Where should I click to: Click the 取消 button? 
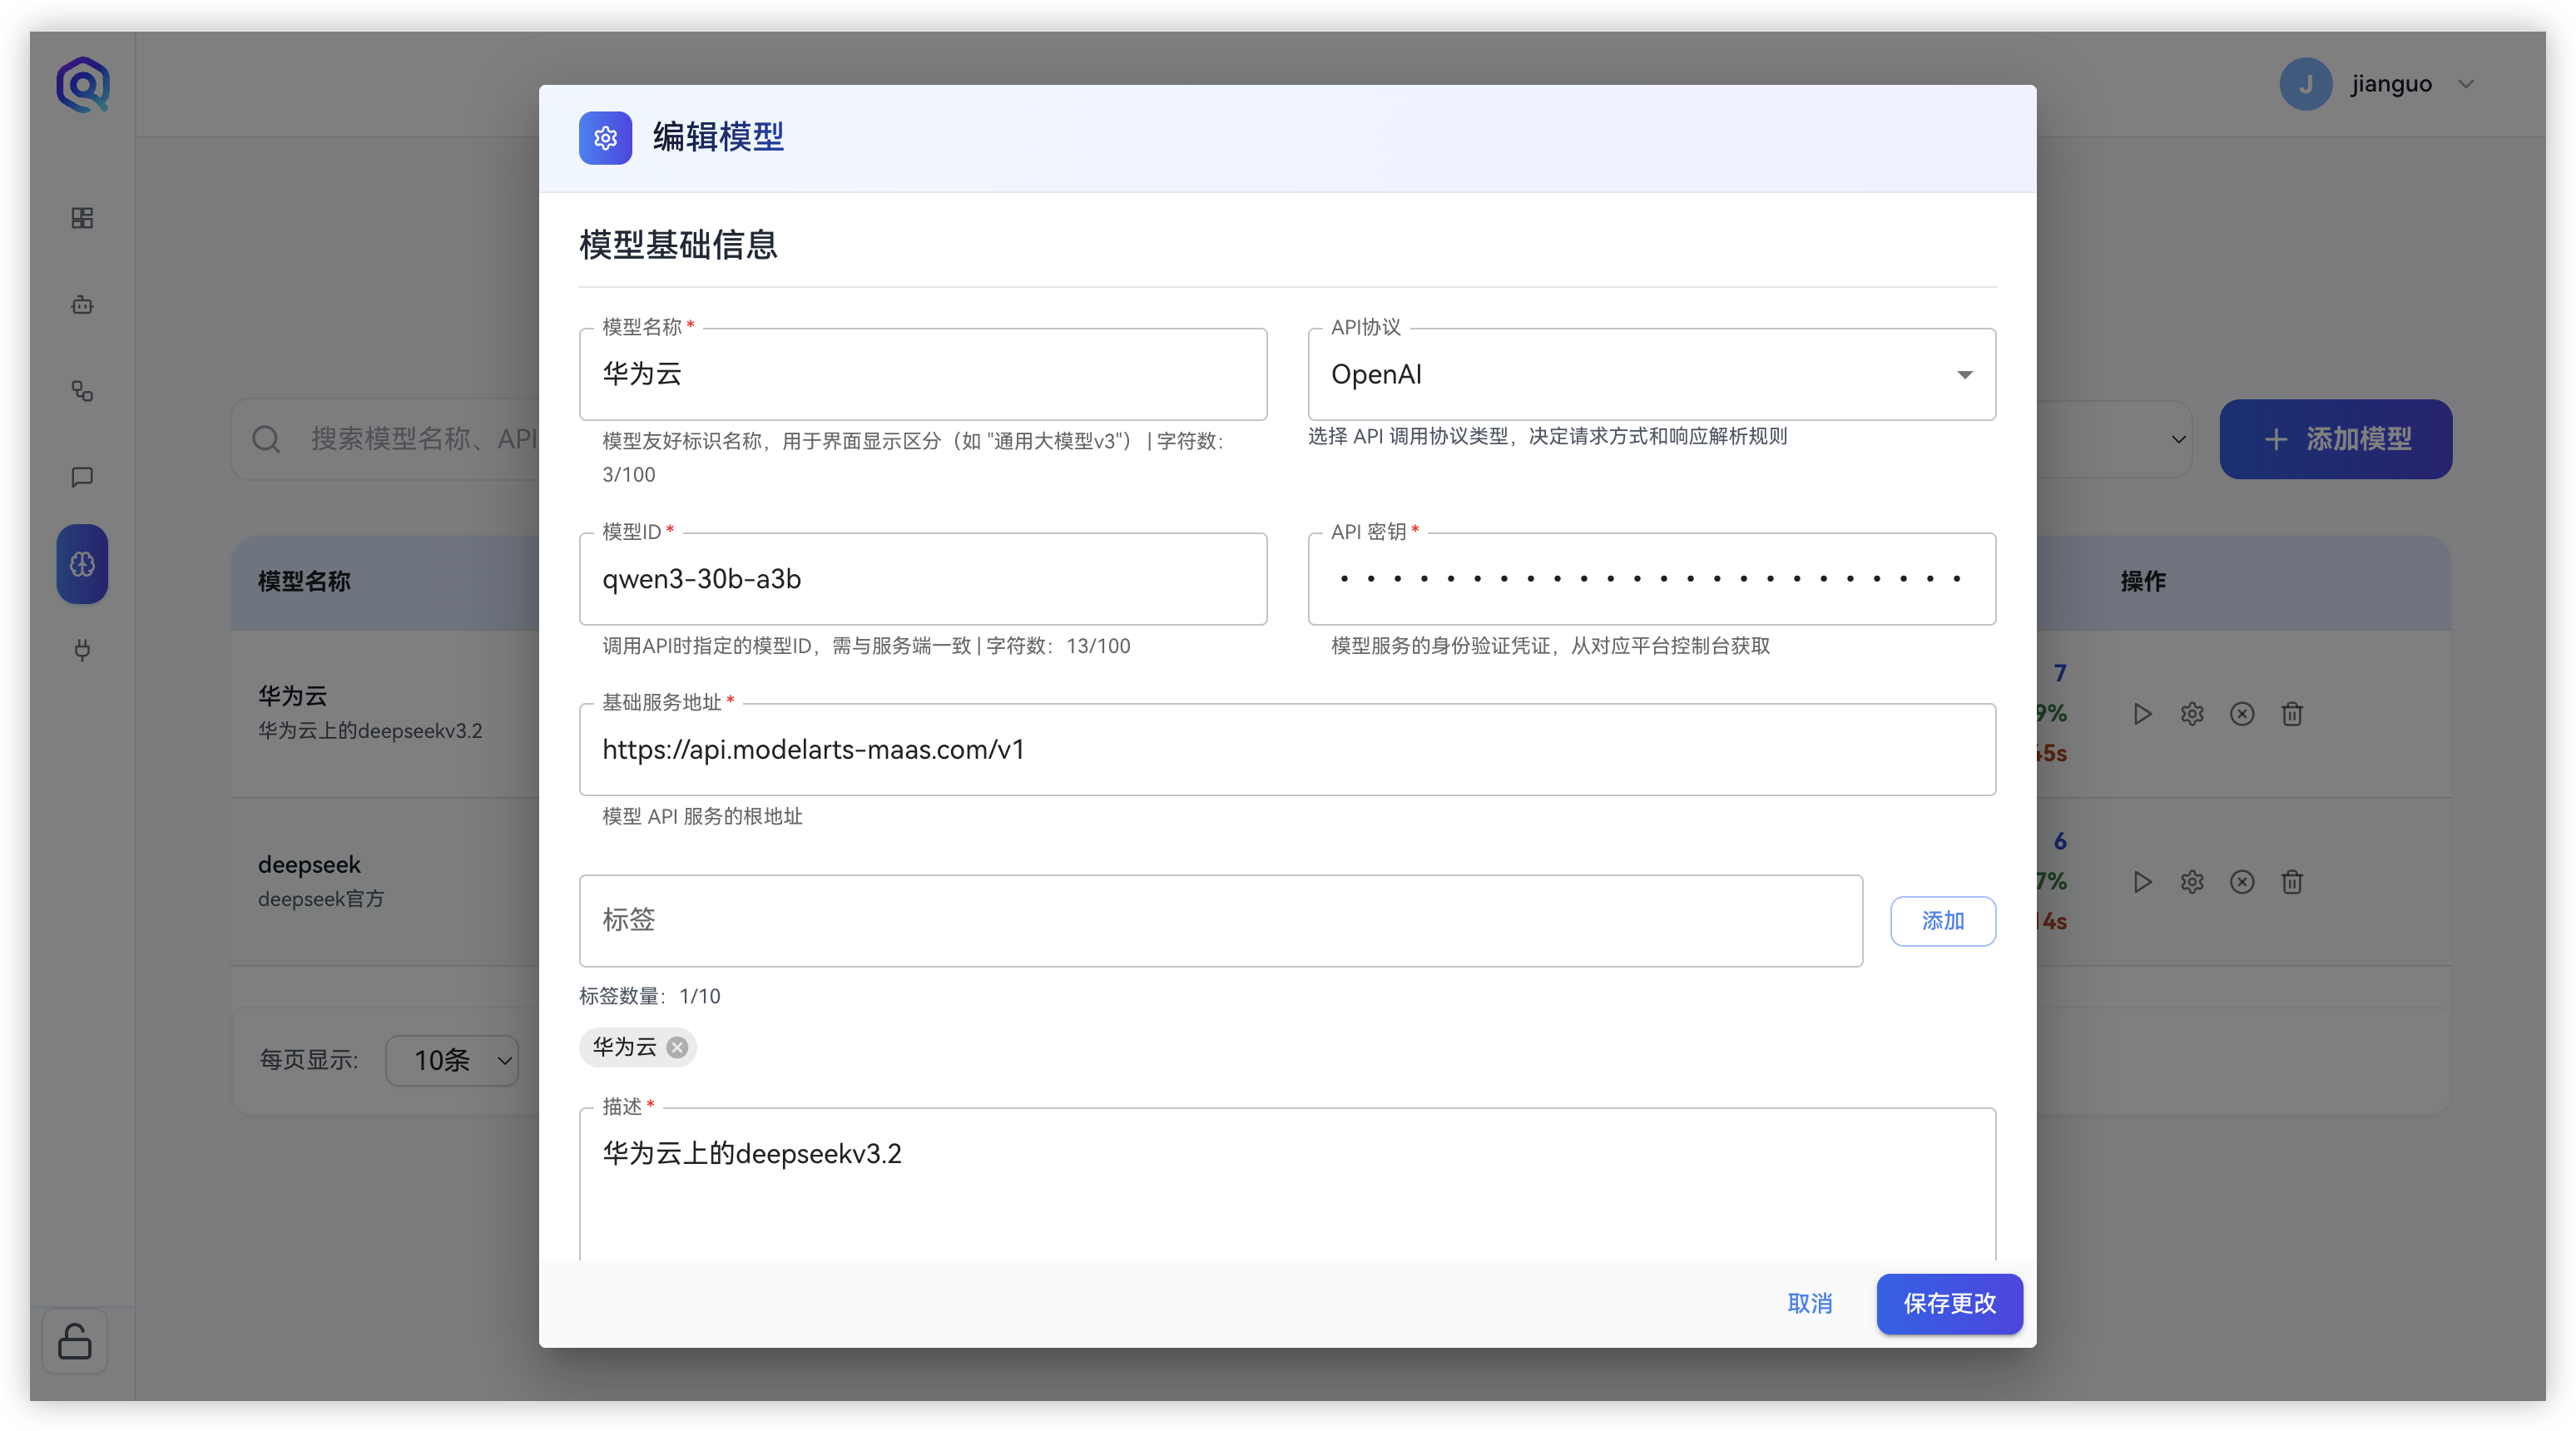1809,1303
